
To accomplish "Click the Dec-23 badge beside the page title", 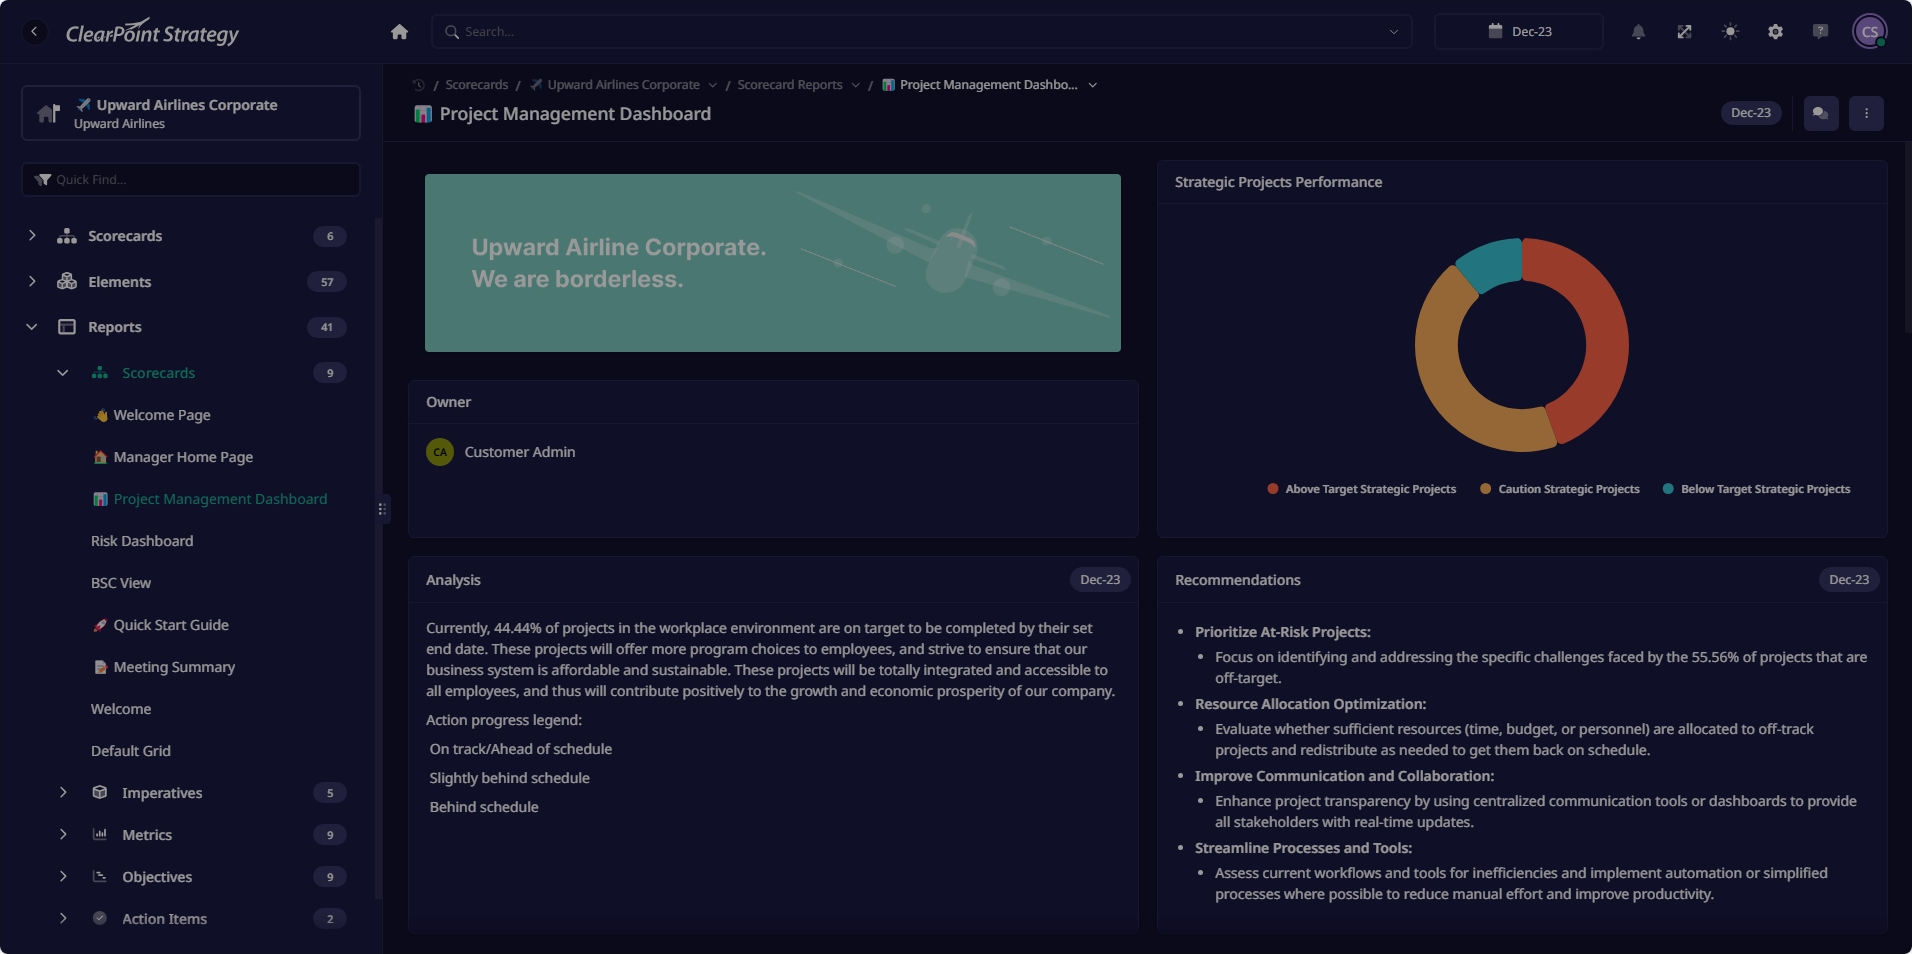I will click(x=1750, y=113).
